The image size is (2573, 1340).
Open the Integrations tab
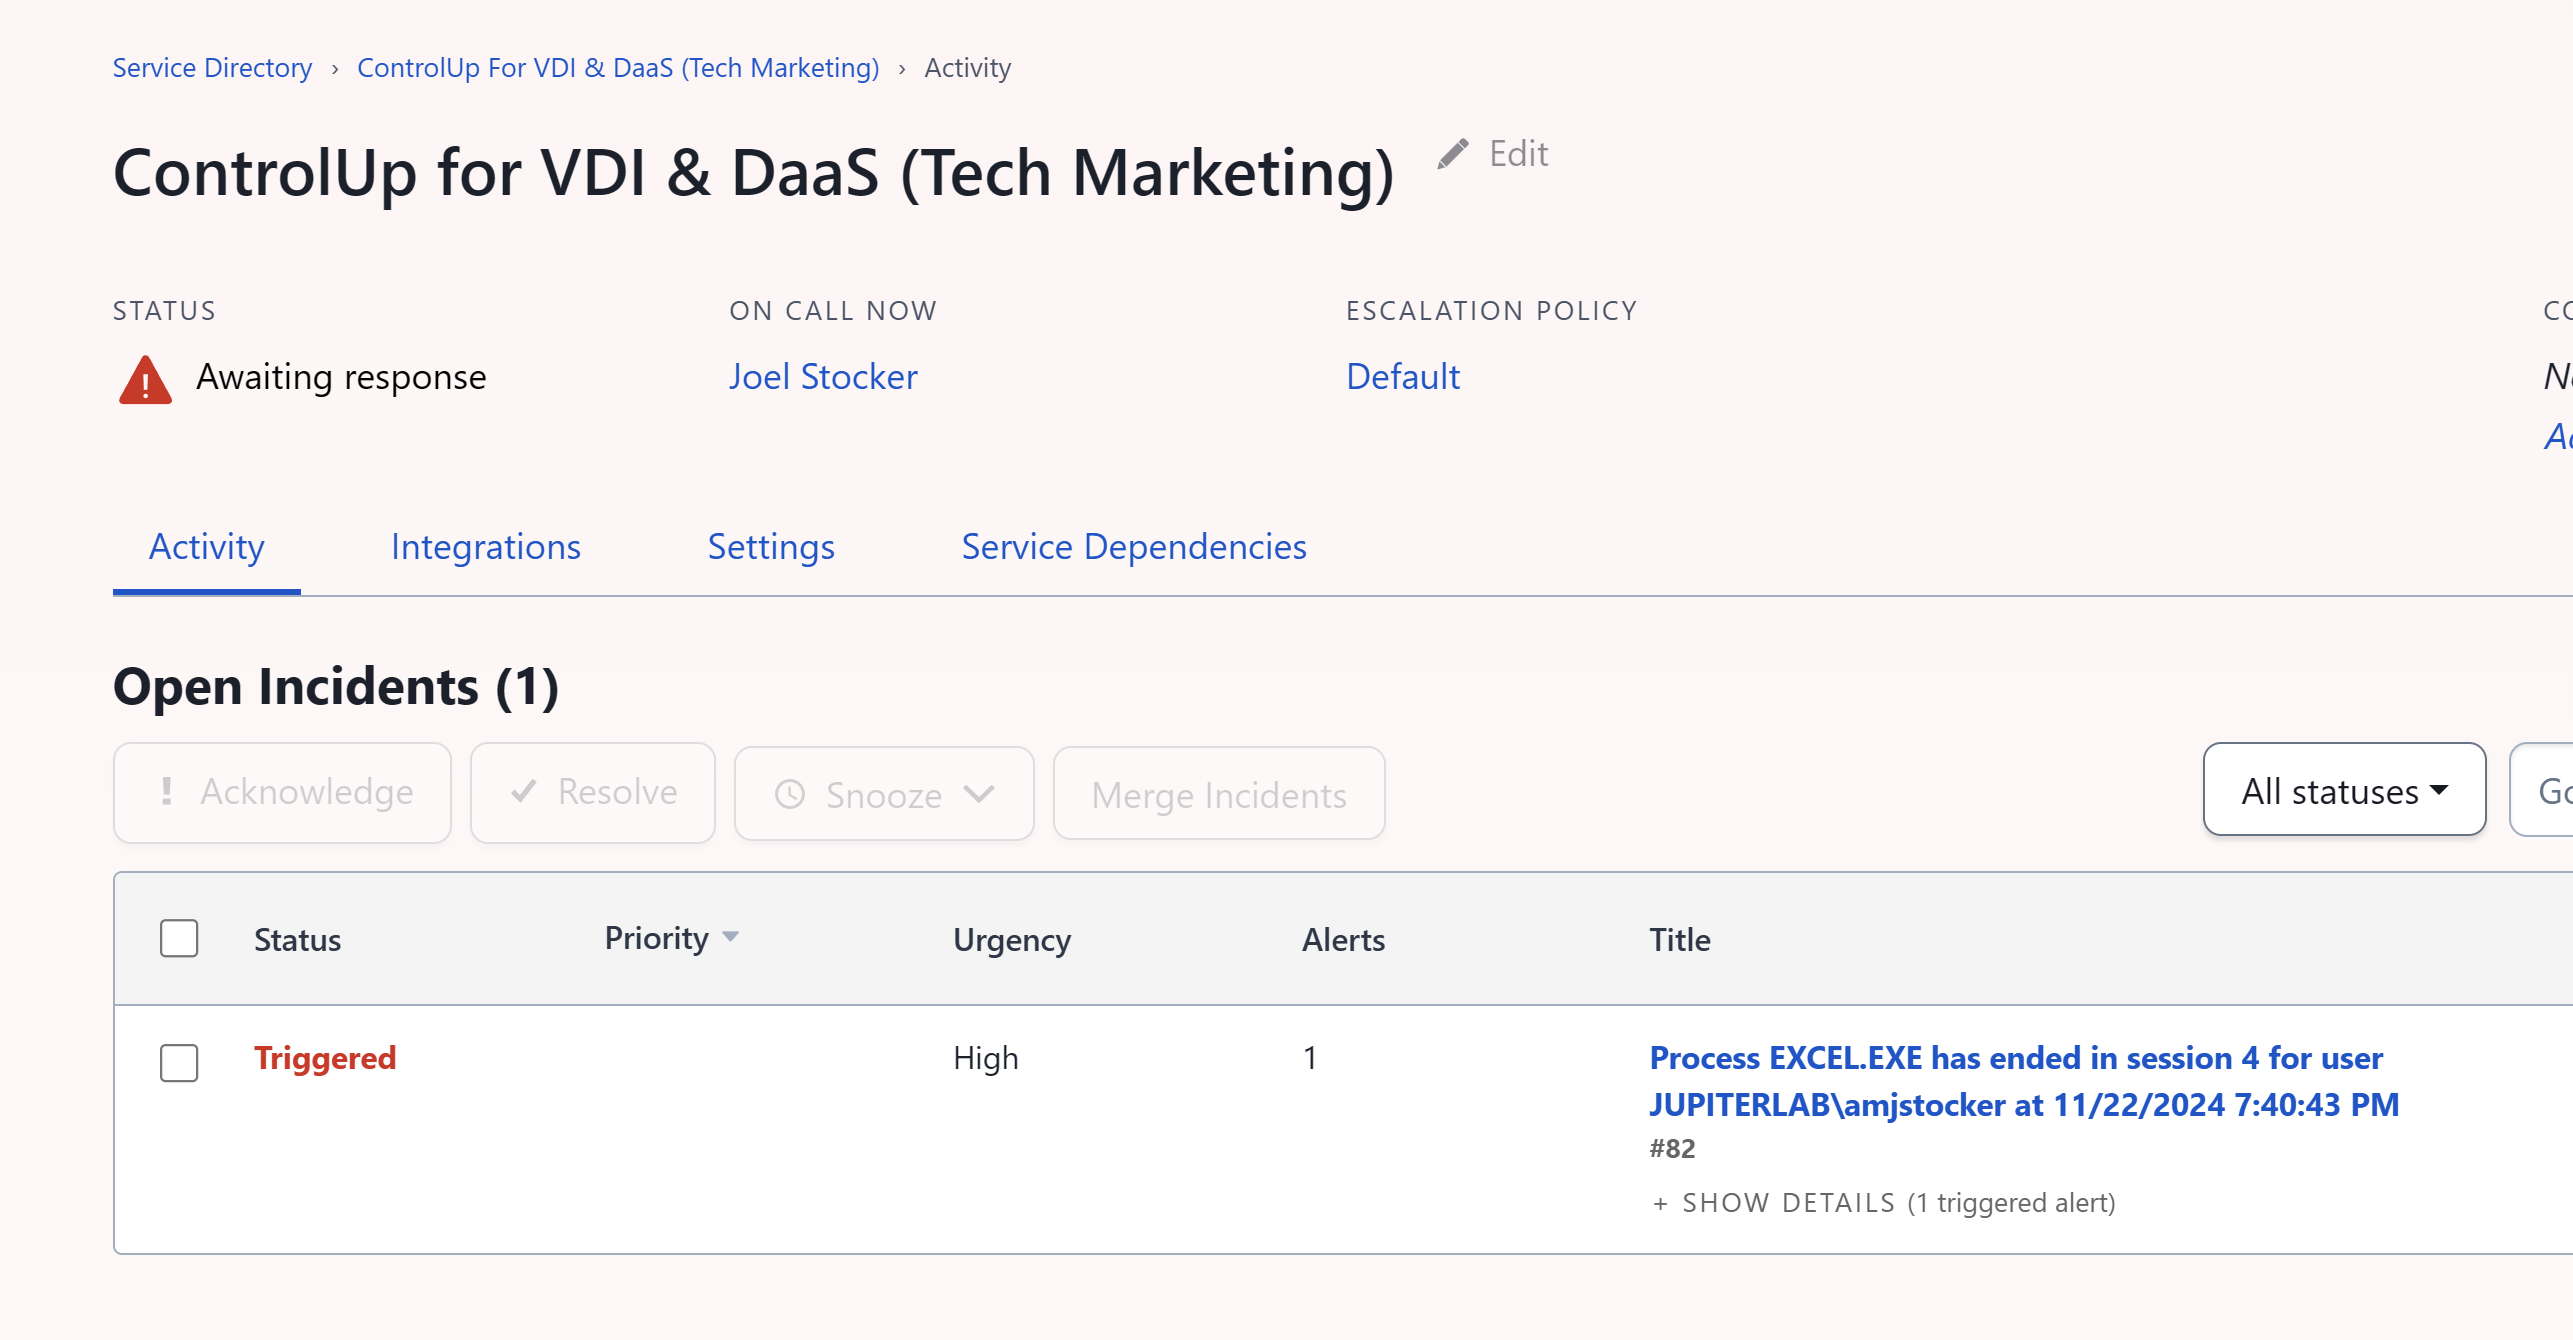[486, 547]
